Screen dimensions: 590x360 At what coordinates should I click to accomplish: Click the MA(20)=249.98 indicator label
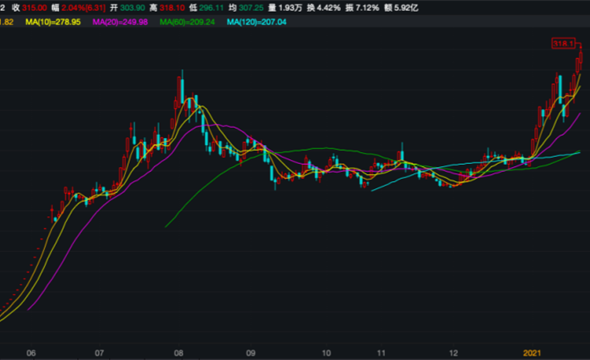(x=120, y=22)
